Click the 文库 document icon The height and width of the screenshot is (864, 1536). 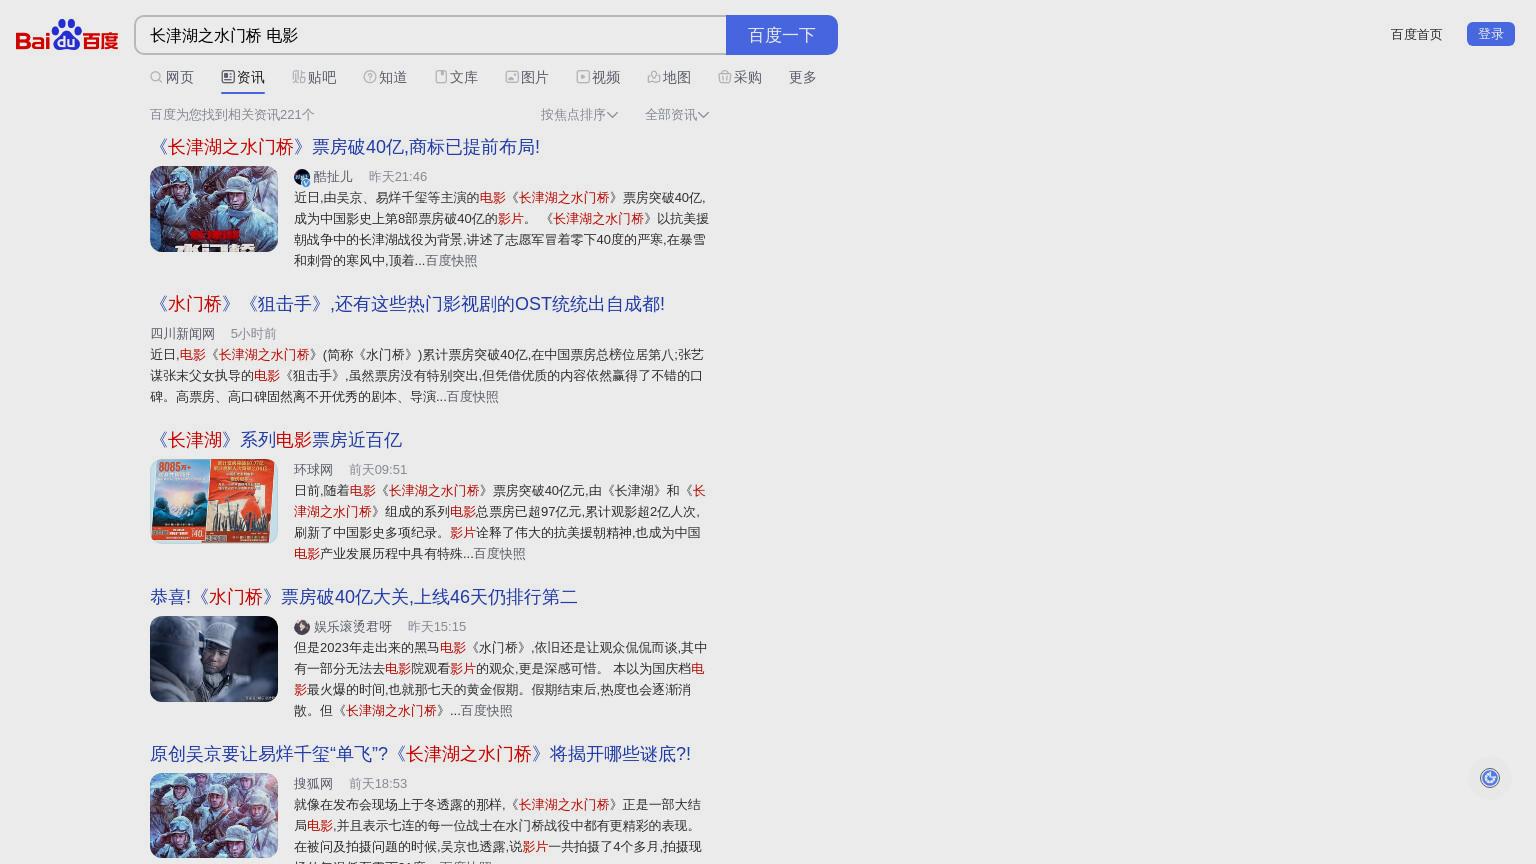pyautogui.click(x=441, y=77)
